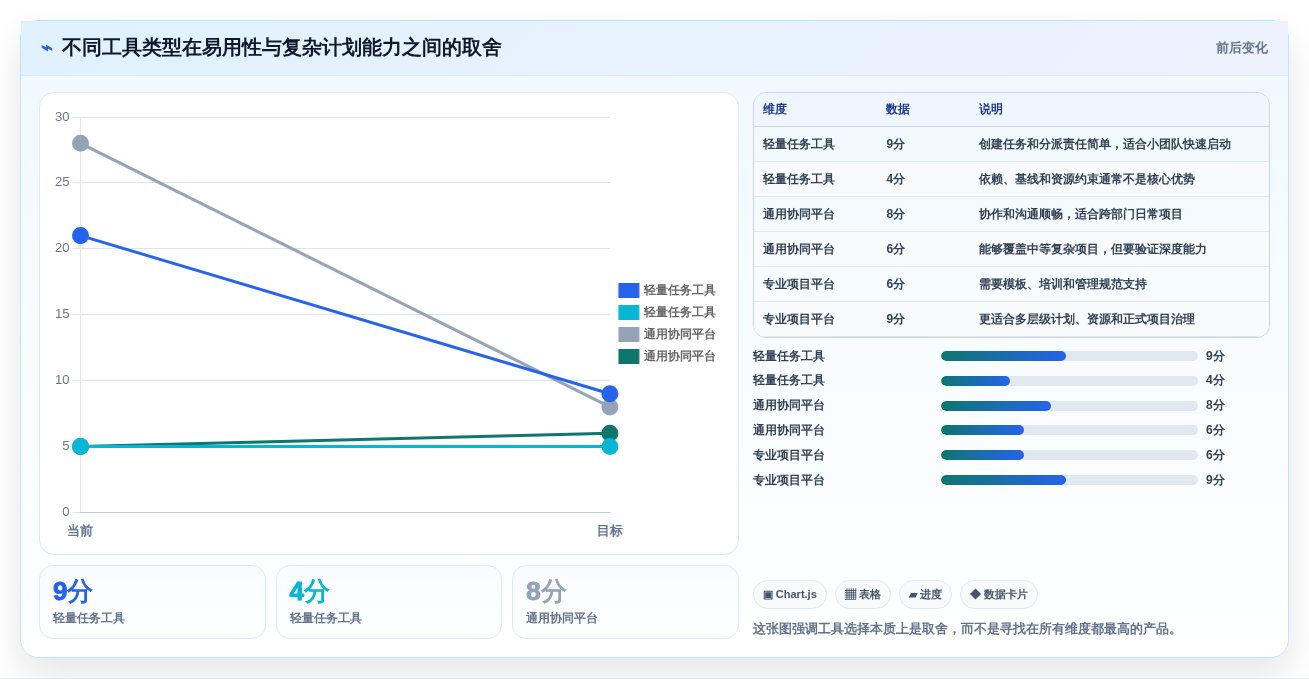Open the blue 9分 轻量任务工具 stat card

click(152, 602)
